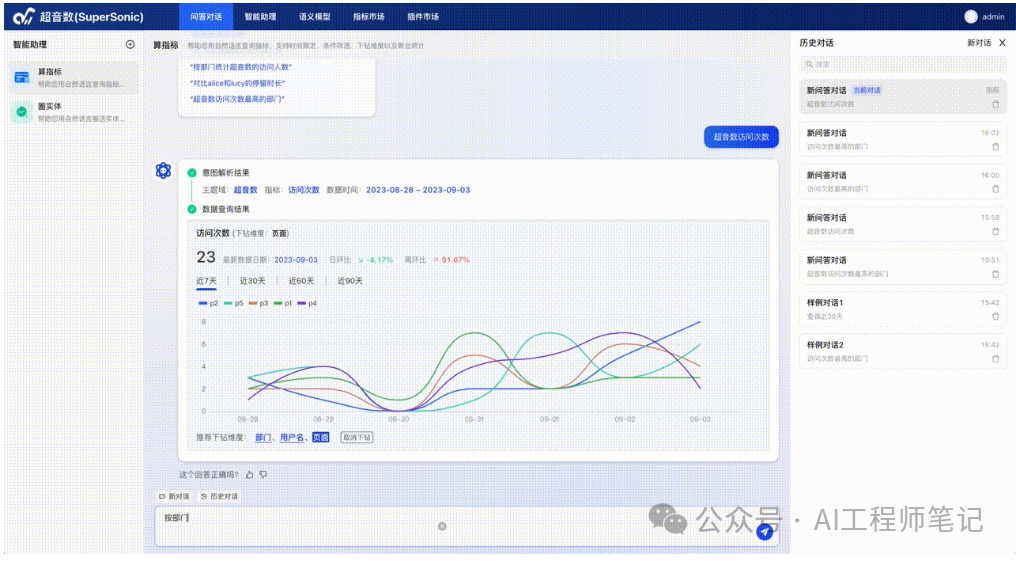Select the 近90天 range tab
Image resolution: width=1016 pixels, height=561 pixels.
pyautogui.click(x=350, y=281)
